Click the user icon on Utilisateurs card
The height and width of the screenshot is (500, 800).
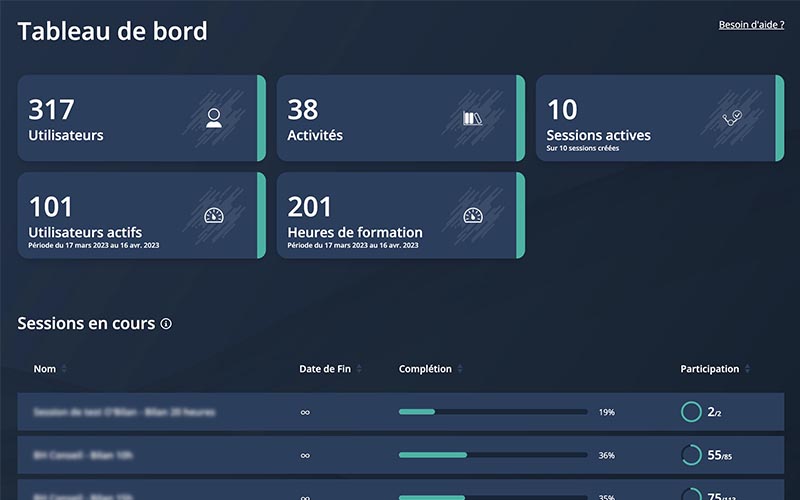[x=214, y=118]
